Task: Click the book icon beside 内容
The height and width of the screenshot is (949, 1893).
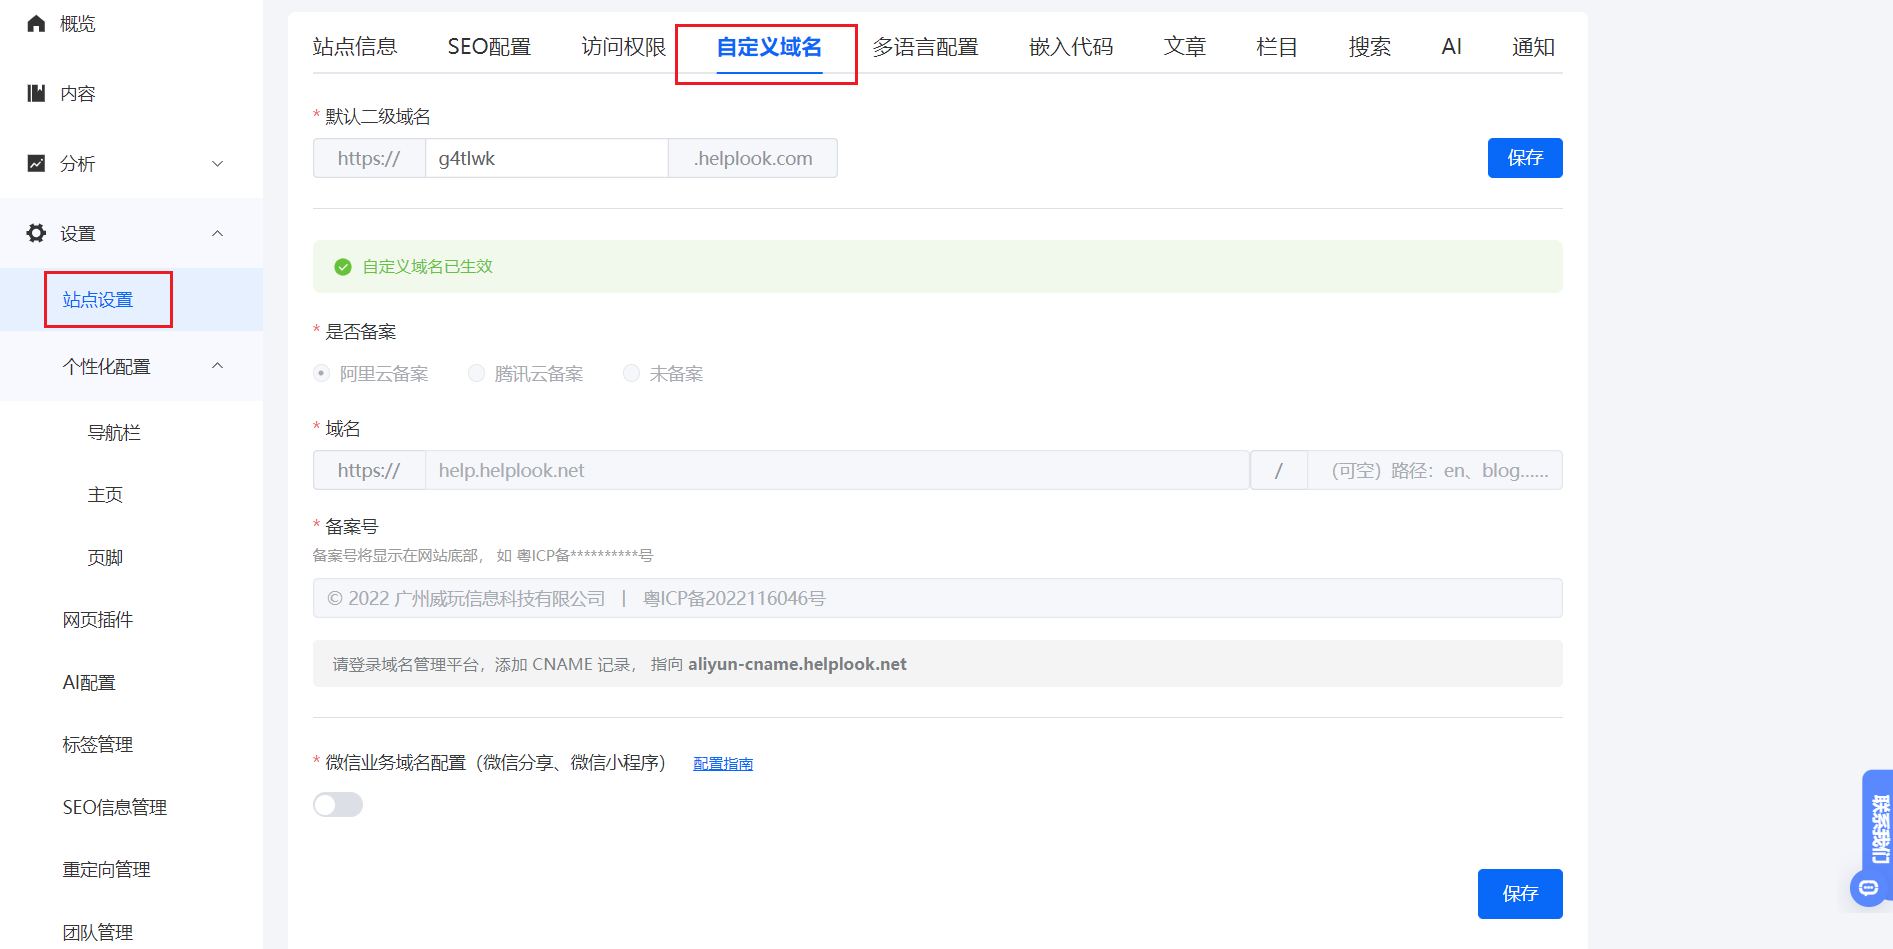Action: pyautogui.click(x=36, y=93)
